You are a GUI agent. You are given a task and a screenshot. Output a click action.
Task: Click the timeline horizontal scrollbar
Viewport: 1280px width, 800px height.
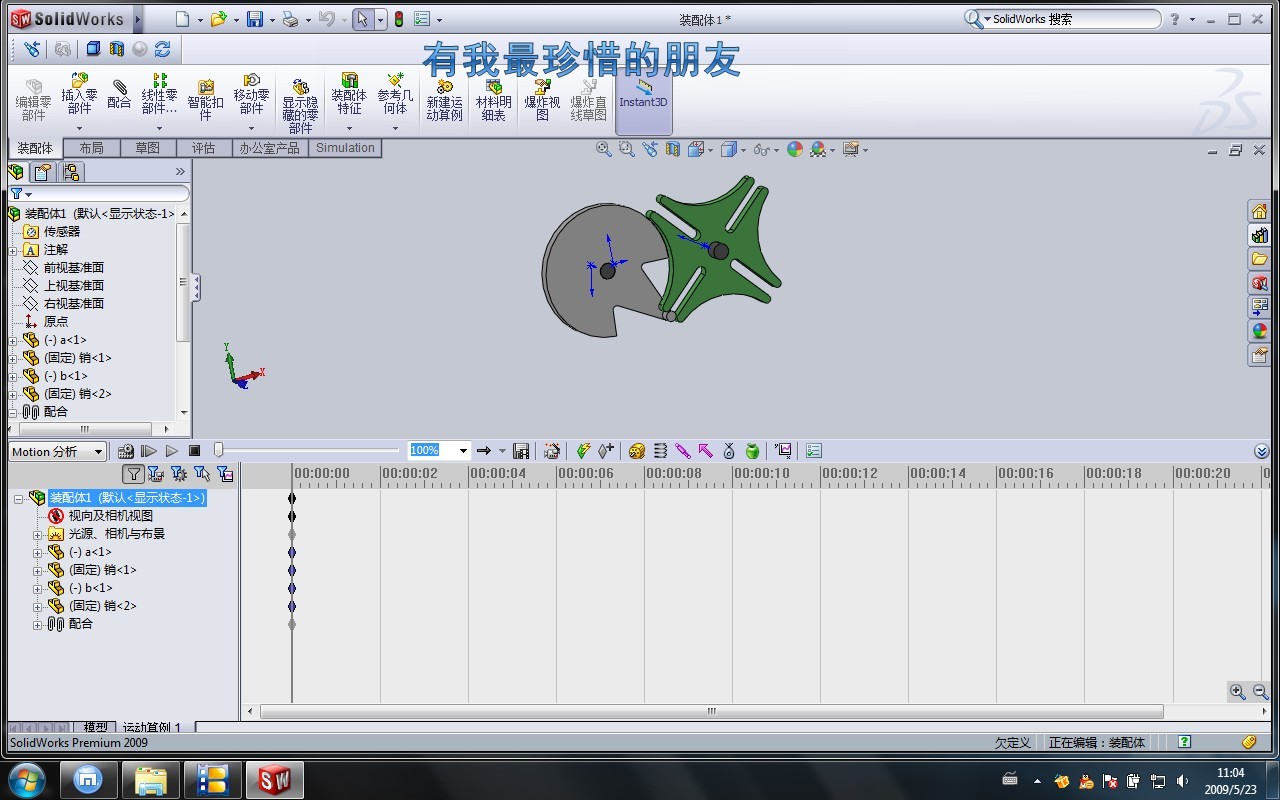coord(711,712)
